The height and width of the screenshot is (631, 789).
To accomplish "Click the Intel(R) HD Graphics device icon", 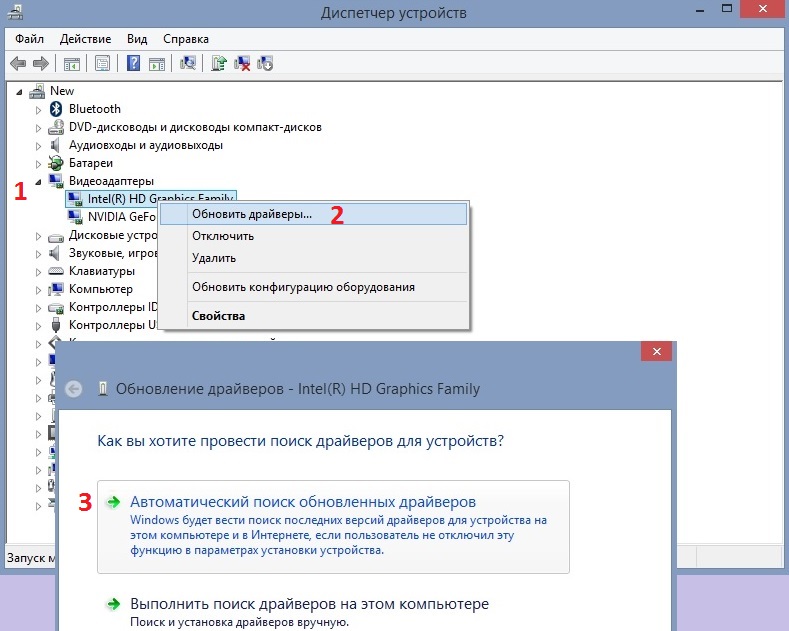I will point(75,199).
